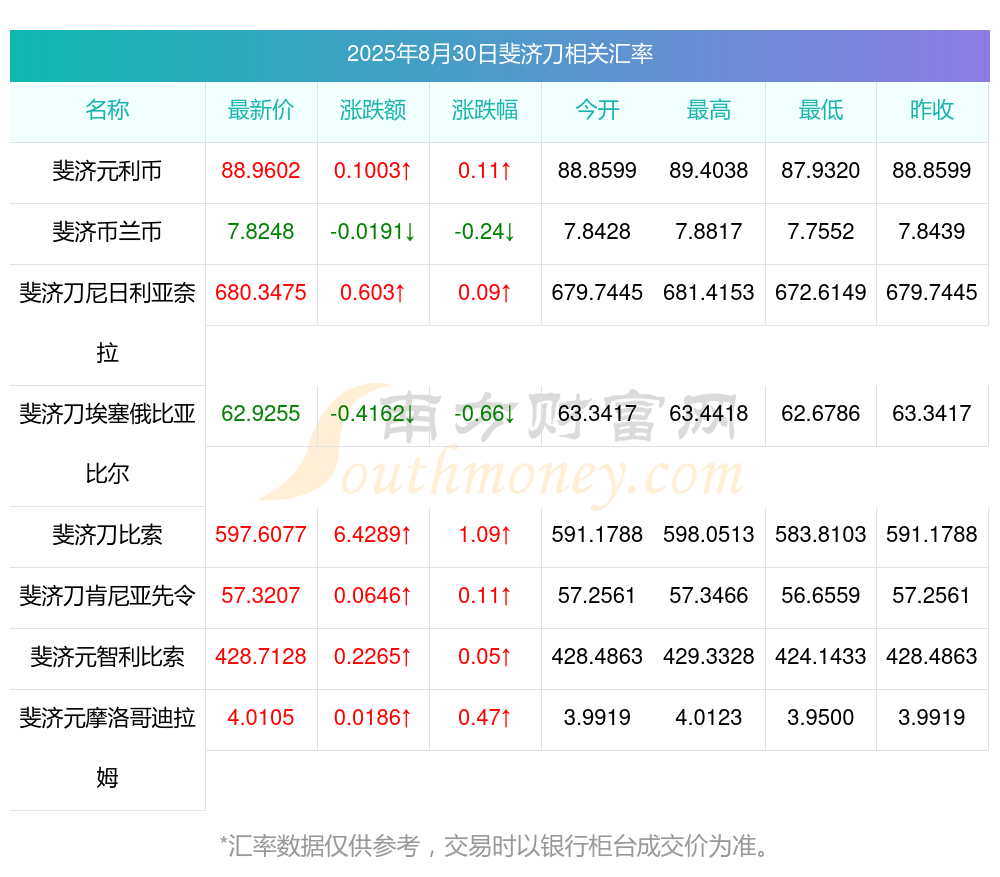
Task: Click the high value 89.4038
Action: pos(709,170)
